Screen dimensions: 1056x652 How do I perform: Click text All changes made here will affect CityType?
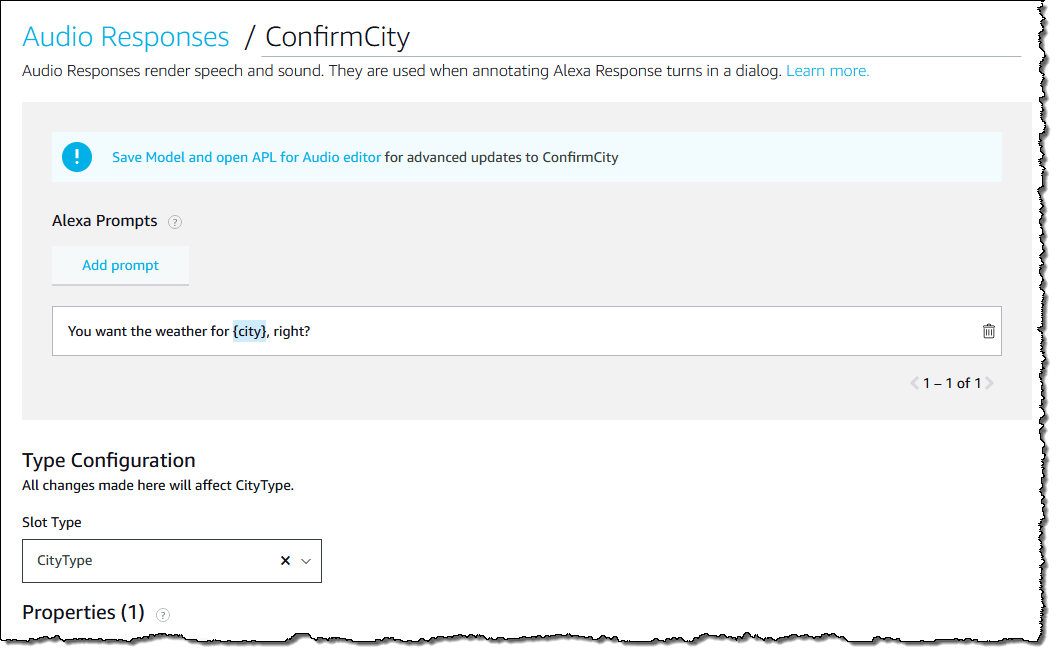click(158, 485)
